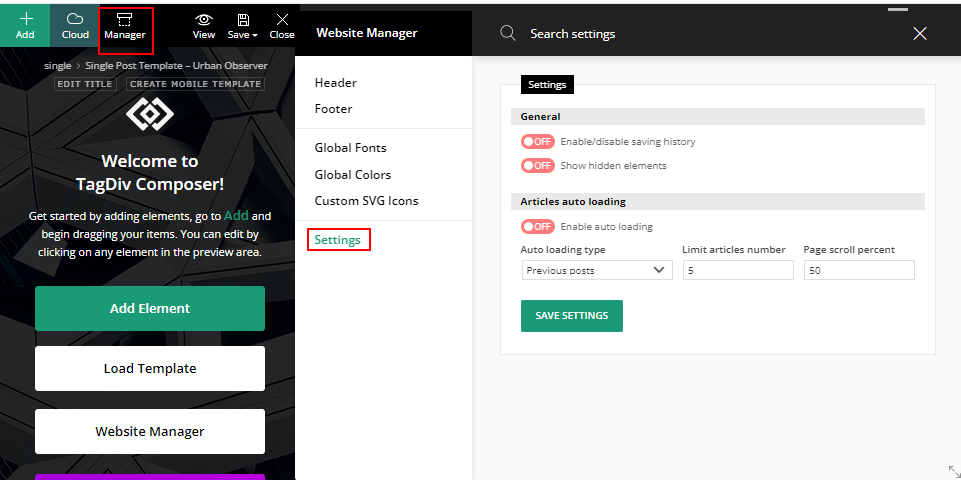Open Global Colors section
The width and height of the screenshot is (961, 480).
[x=352, y=175]
